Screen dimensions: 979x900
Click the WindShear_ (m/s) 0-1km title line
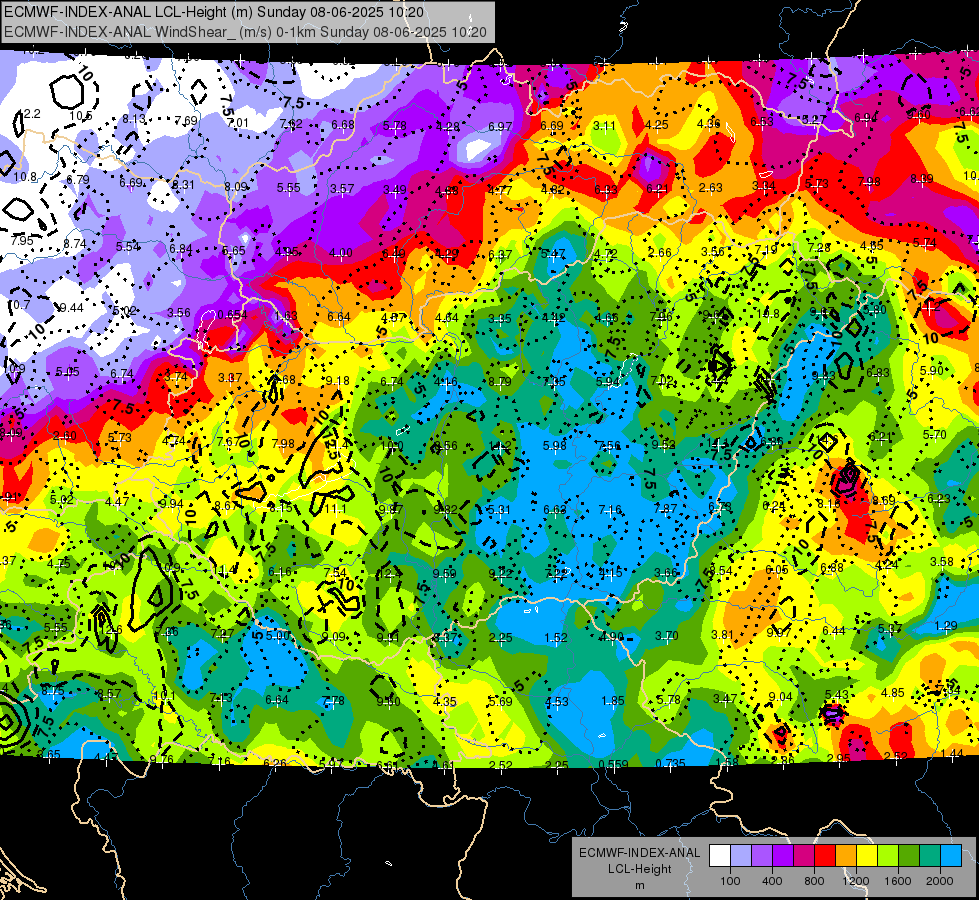coord(245,32)
